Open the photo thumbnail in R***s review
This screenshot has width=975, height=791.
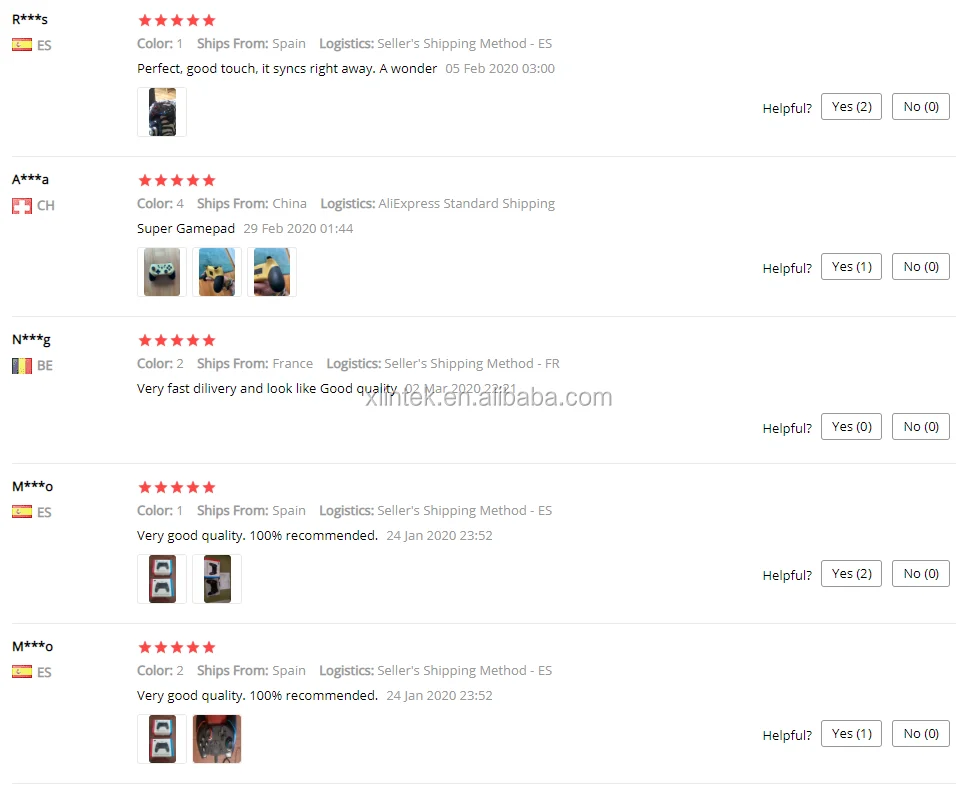[x=162, y=112]
